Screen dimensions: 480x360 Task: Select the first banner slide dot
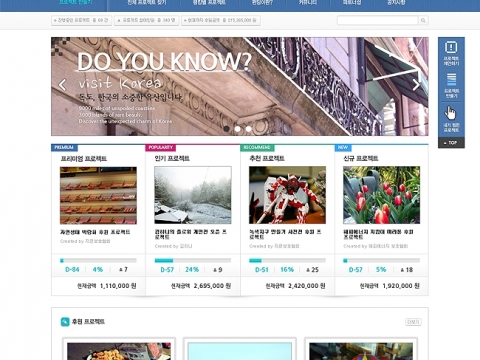click(227, 129)
